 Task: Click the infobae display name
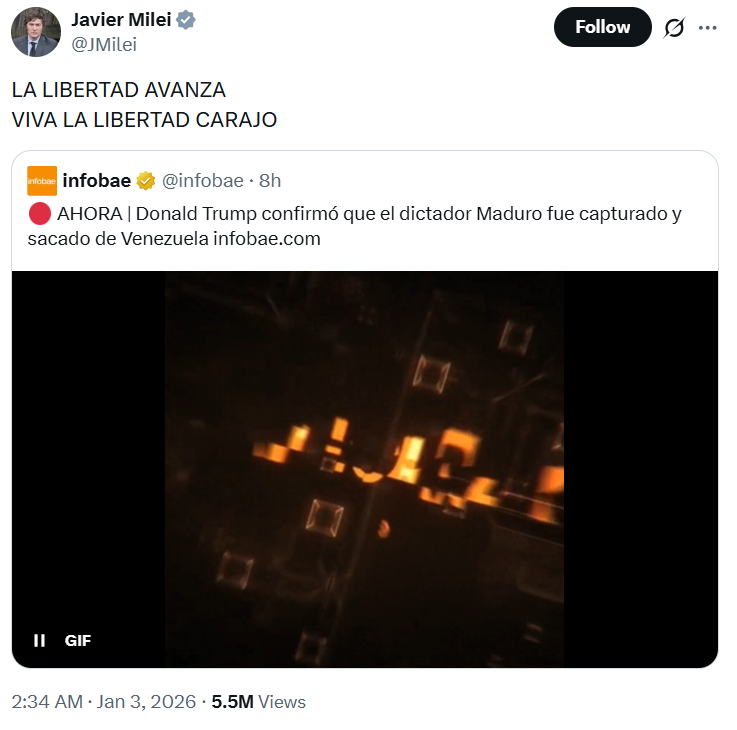tap(97, 181)
